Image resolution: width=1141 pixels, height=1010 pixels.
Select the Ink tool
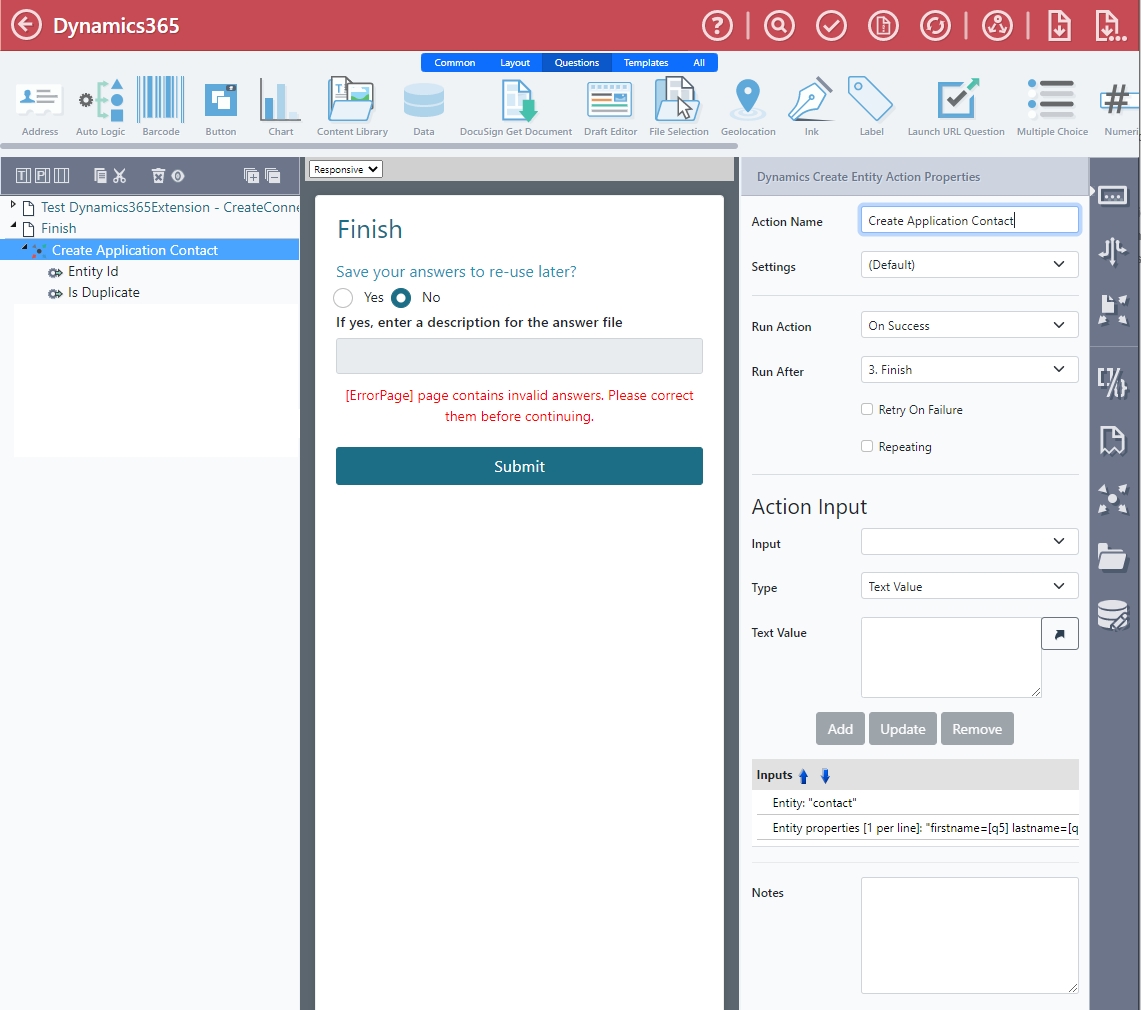pos(811,106)
